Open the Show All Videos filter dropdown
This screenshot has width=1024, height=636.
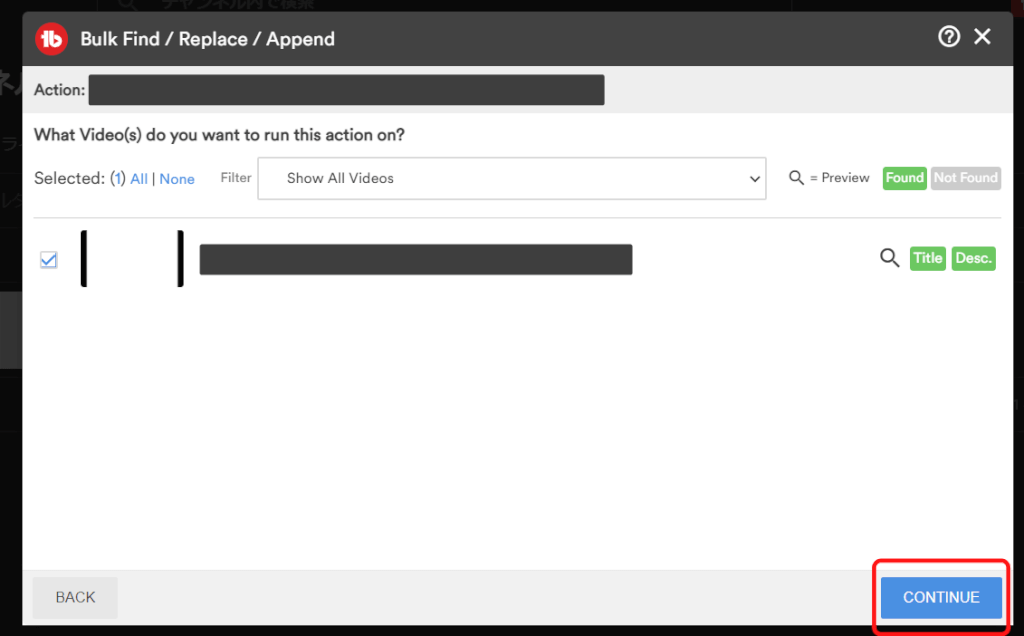pos(512,178)
